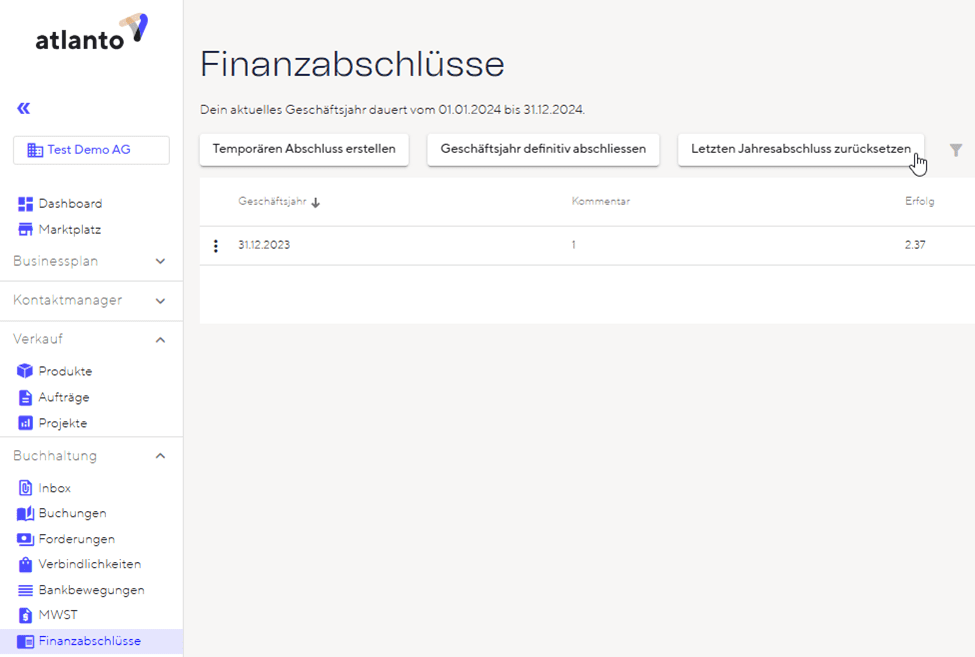Go to Forderungen menu item

coord(76,539)
